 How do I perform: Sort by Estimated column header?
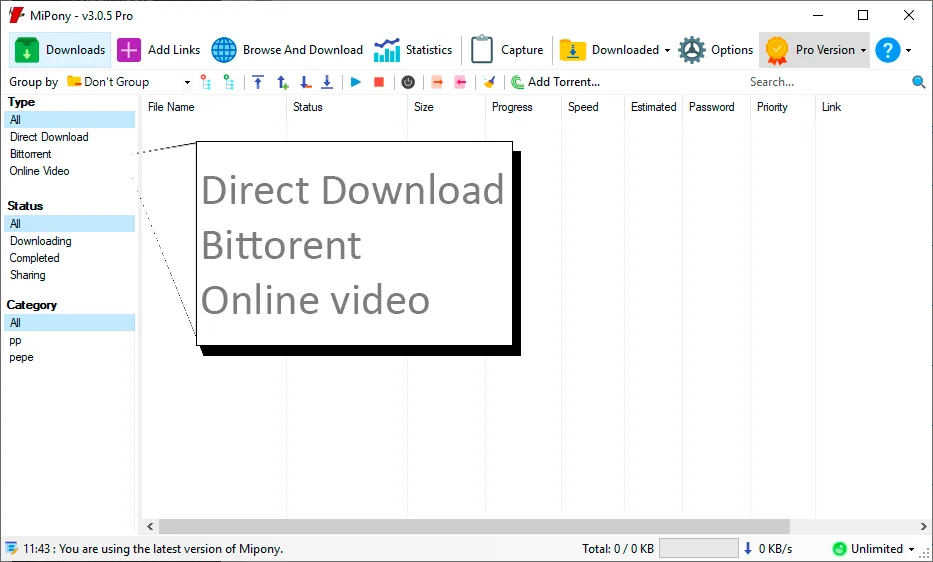[653, 107]
